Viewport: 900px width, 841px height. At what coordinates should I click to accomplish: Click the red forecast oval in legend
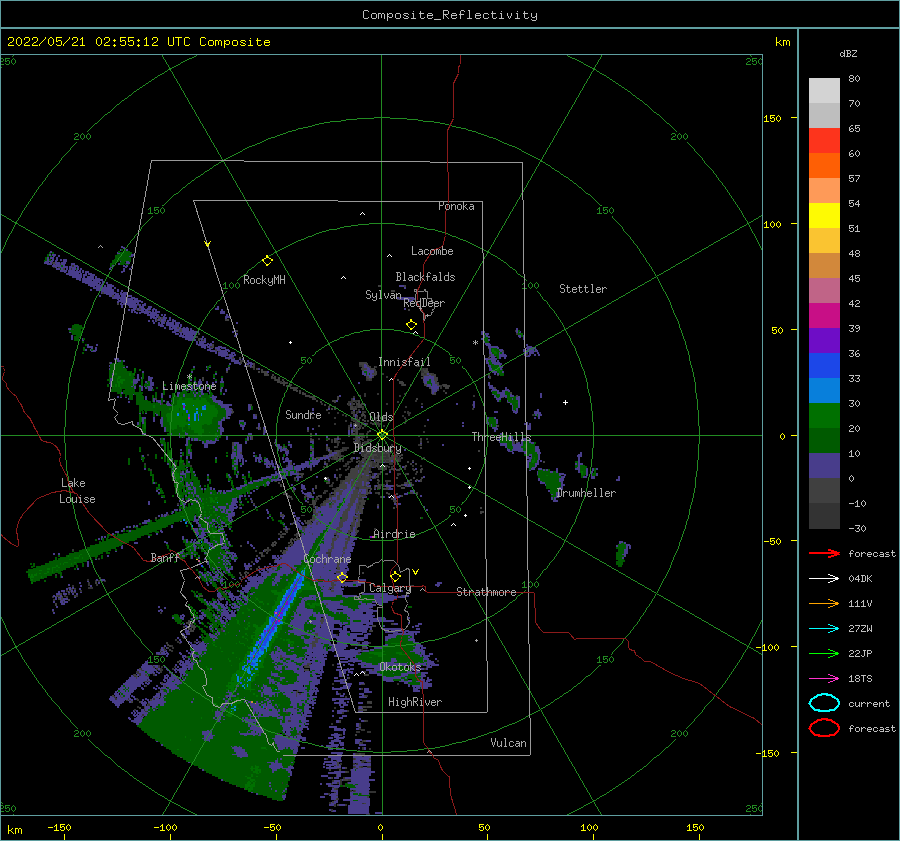coord(824,728)
